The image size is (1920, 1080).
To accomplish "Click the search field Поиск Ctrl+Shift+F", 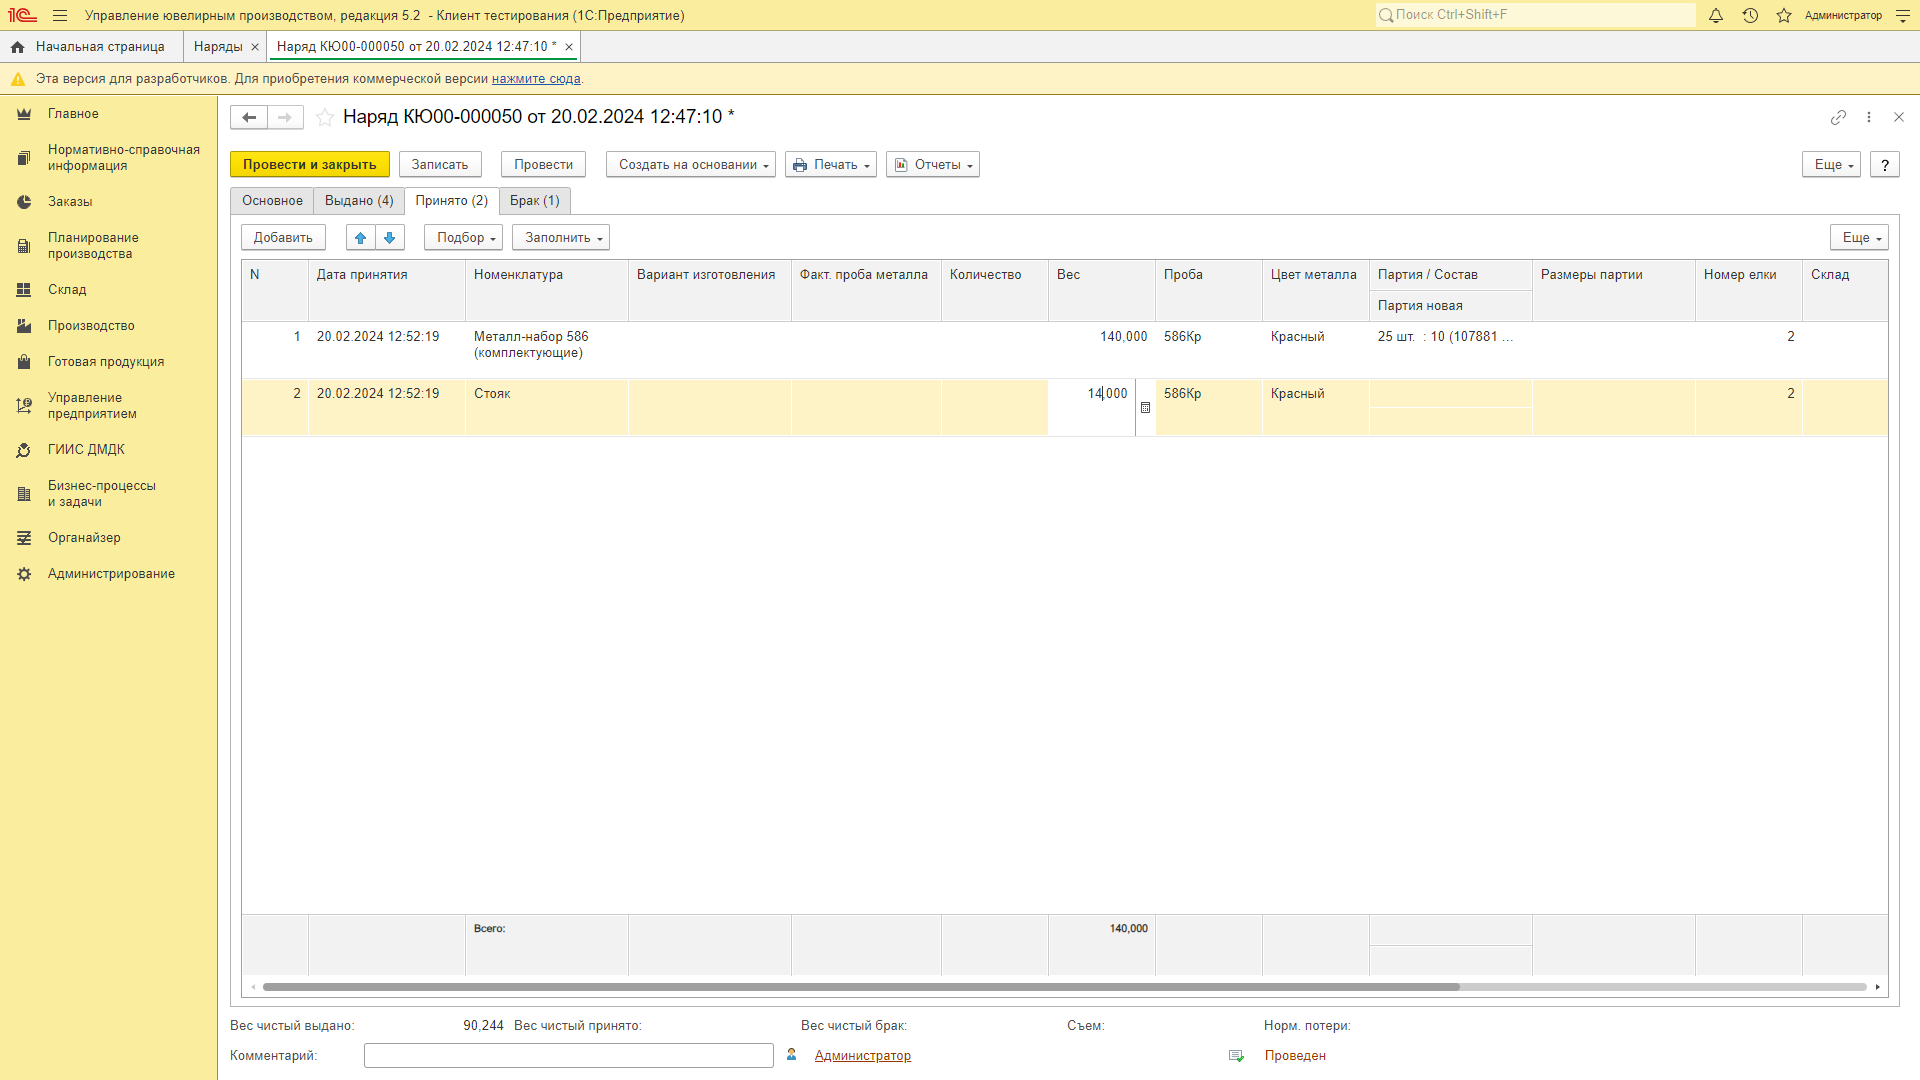I will [x=1536, y=15].
